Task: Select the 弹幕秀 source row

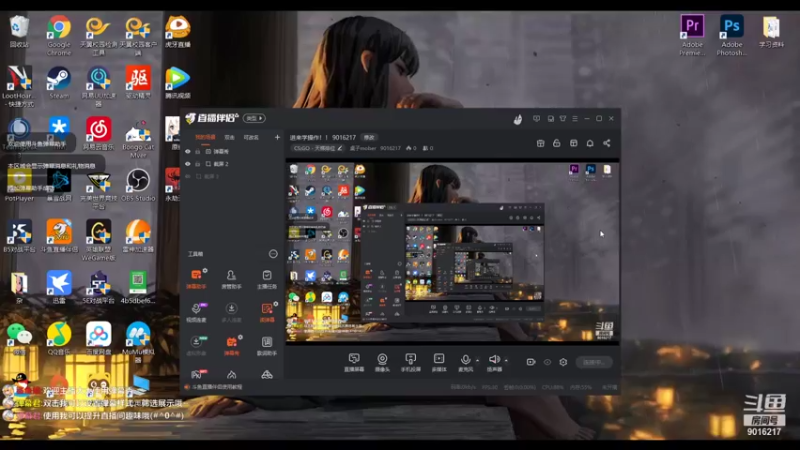Action: point(232,152)
